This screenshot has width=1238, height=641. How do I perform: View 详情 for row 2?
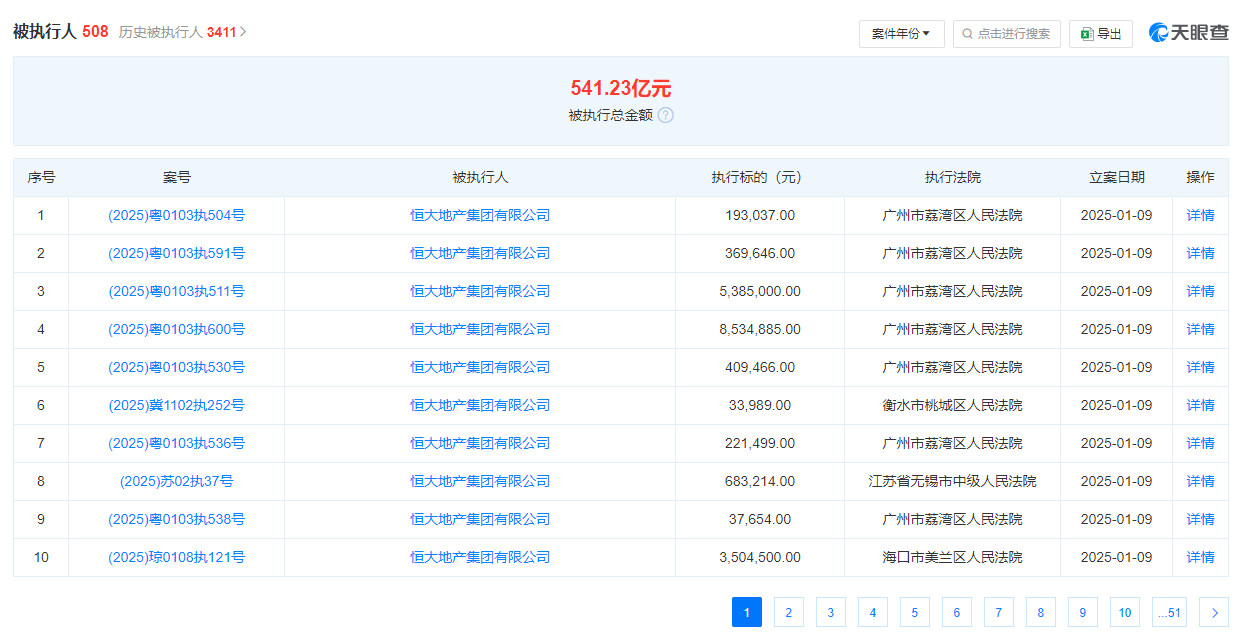[1201, 253]
